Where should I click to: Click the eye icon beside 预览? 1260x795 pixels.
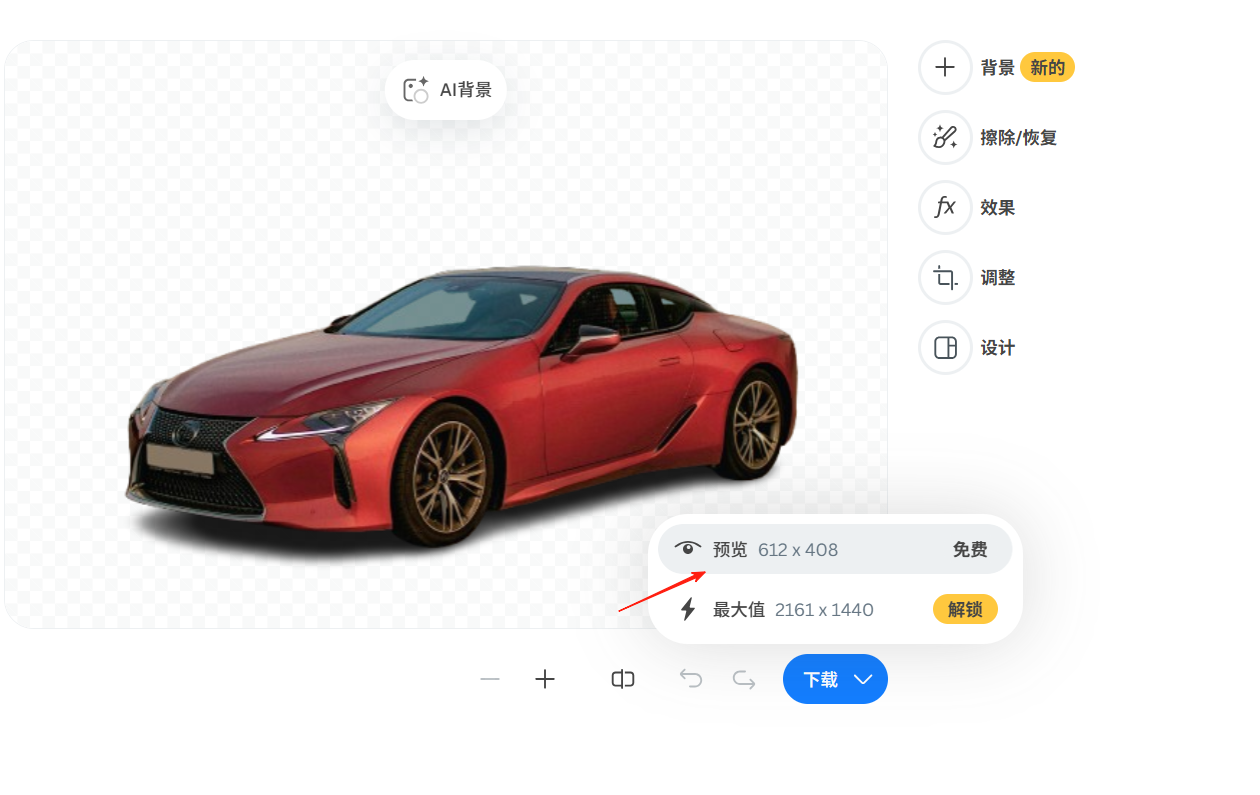click(x=688, y=549)
